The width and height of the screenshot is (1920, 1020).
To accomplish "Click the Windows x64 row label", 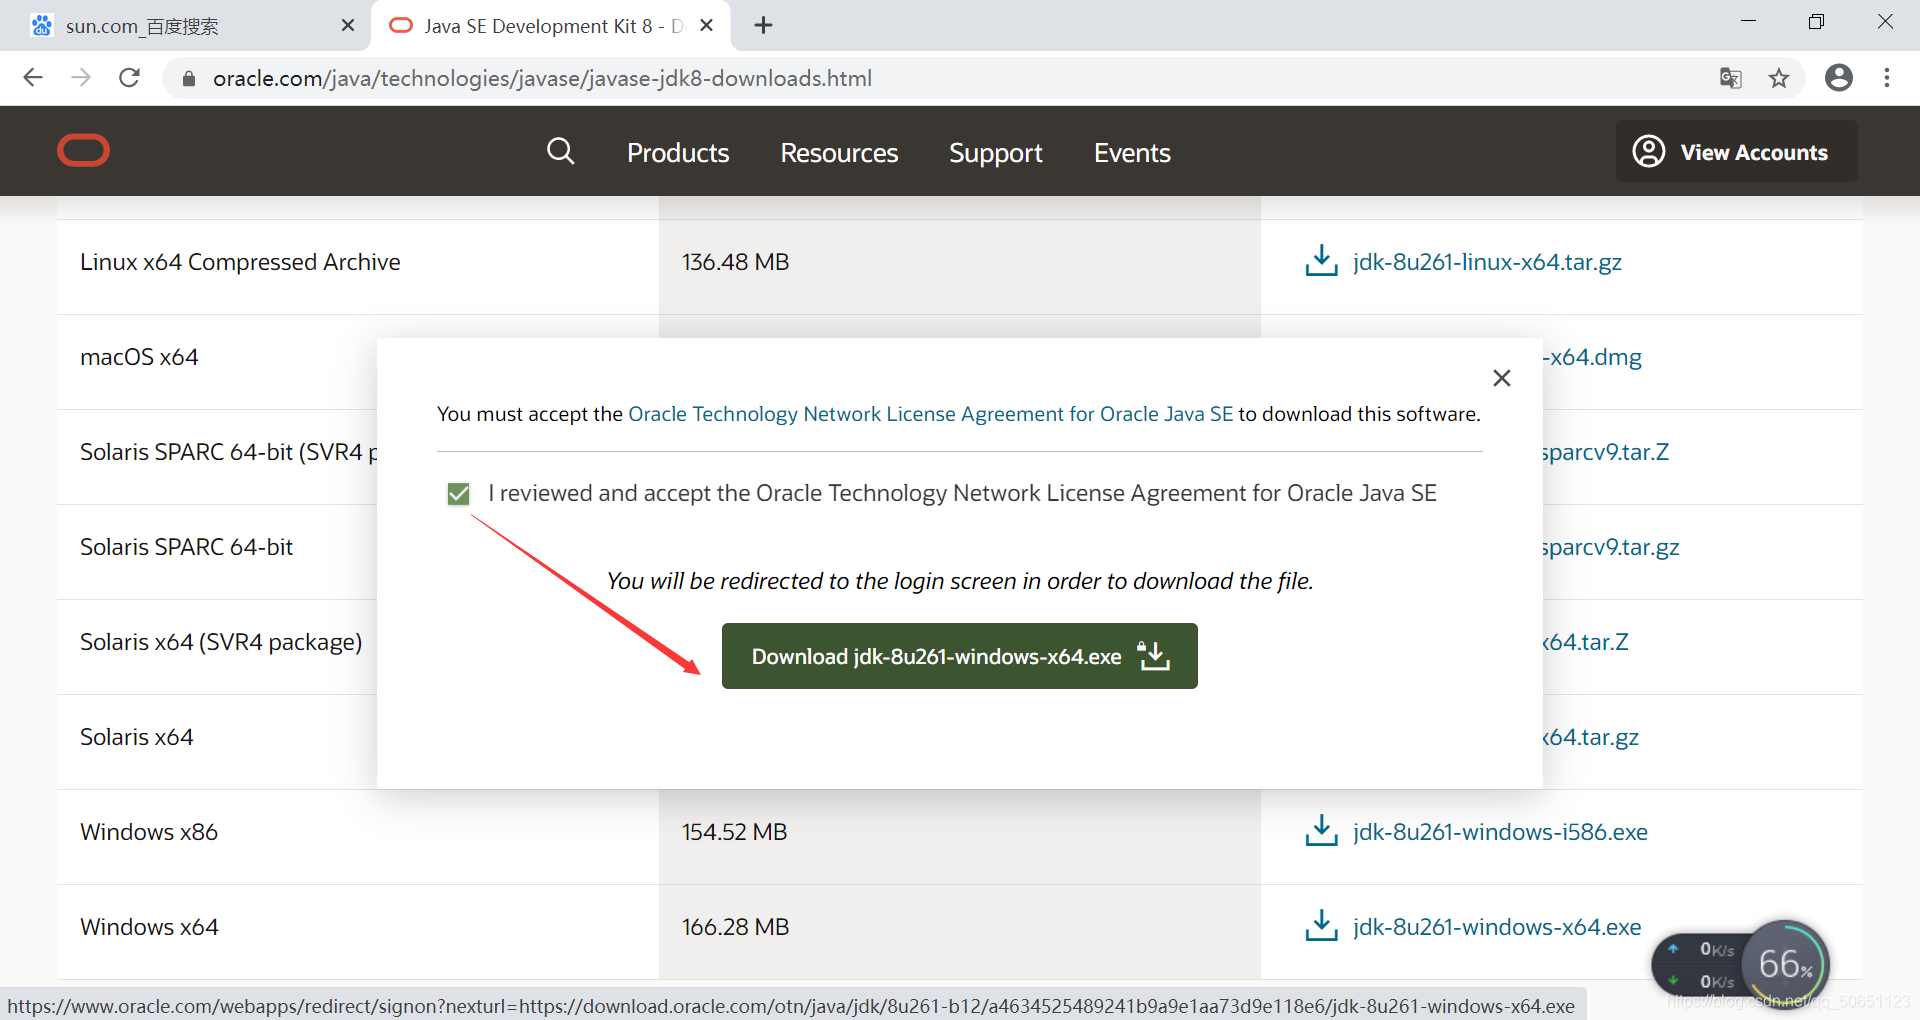I will (149, 927).
